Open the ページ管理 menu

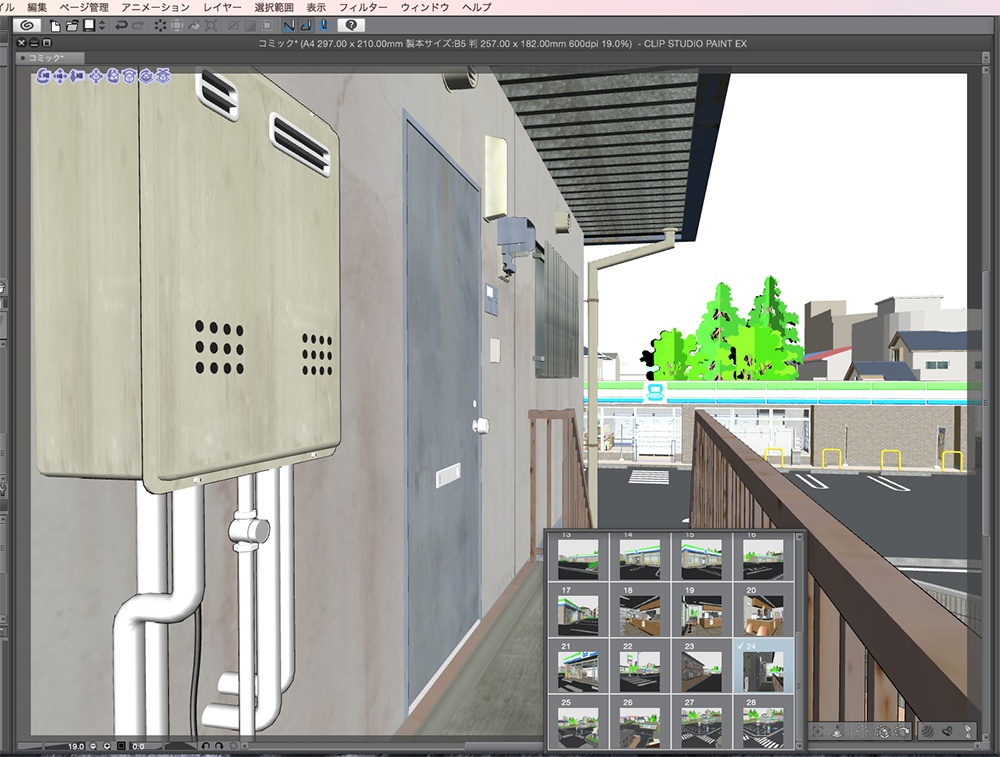coord(84,7)
